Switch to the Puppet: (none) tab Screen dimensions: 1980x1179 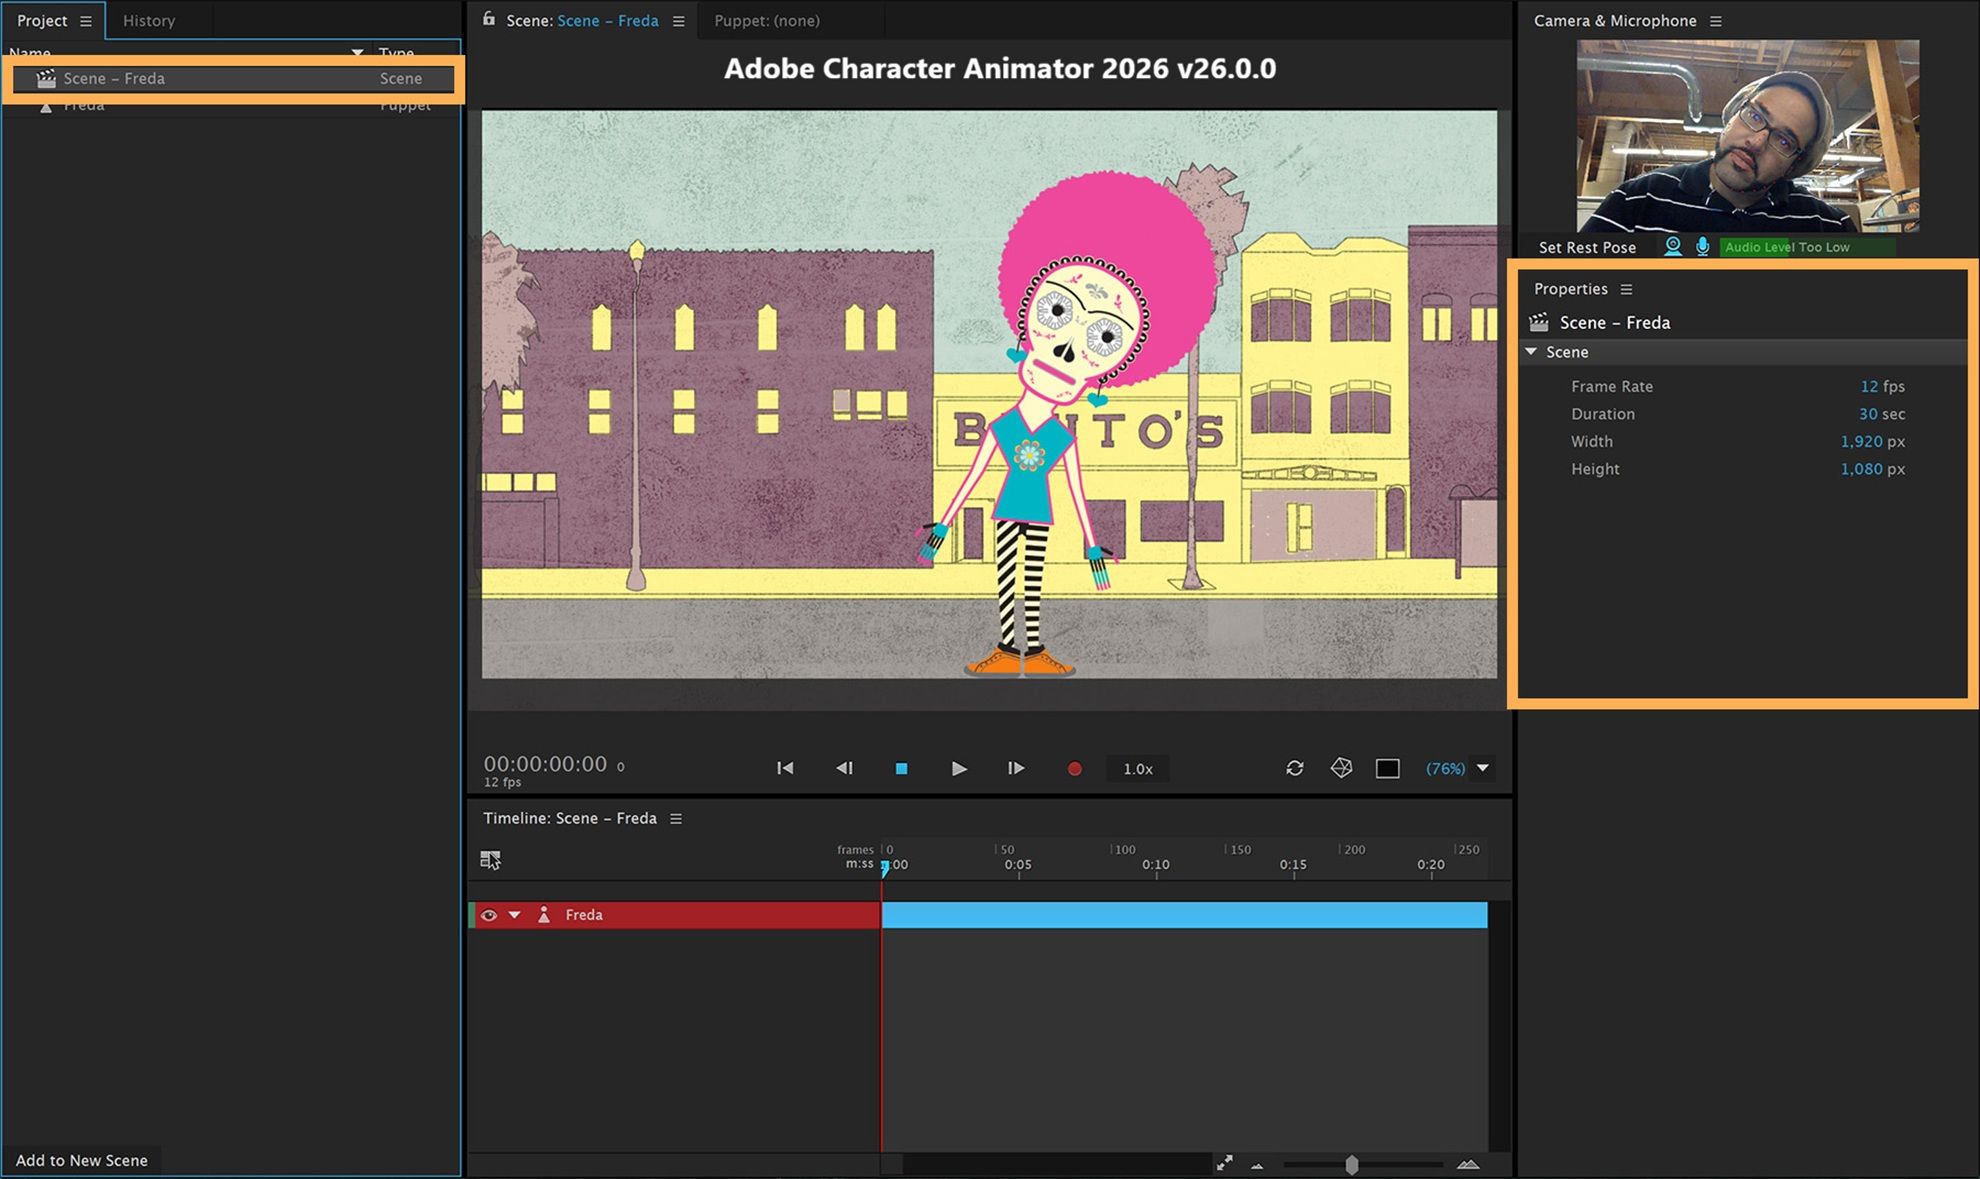pyautogui.click(x=766, y=20)
